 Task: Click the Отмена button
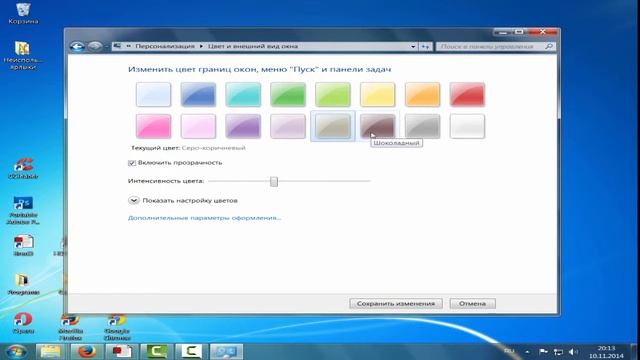473,304
